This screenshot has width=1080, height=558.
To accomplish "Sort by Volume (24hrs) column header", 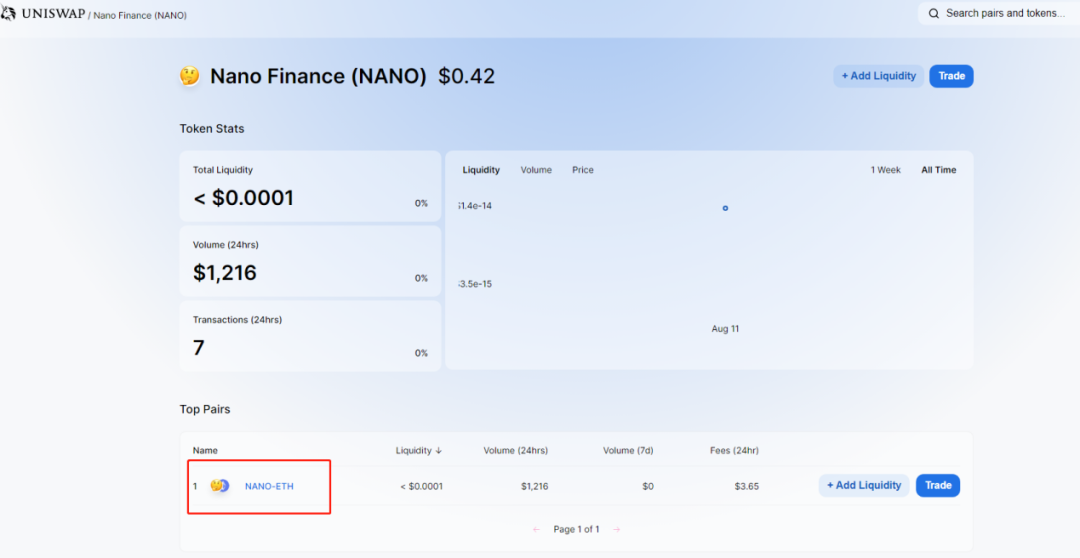I will click(516, 451).
